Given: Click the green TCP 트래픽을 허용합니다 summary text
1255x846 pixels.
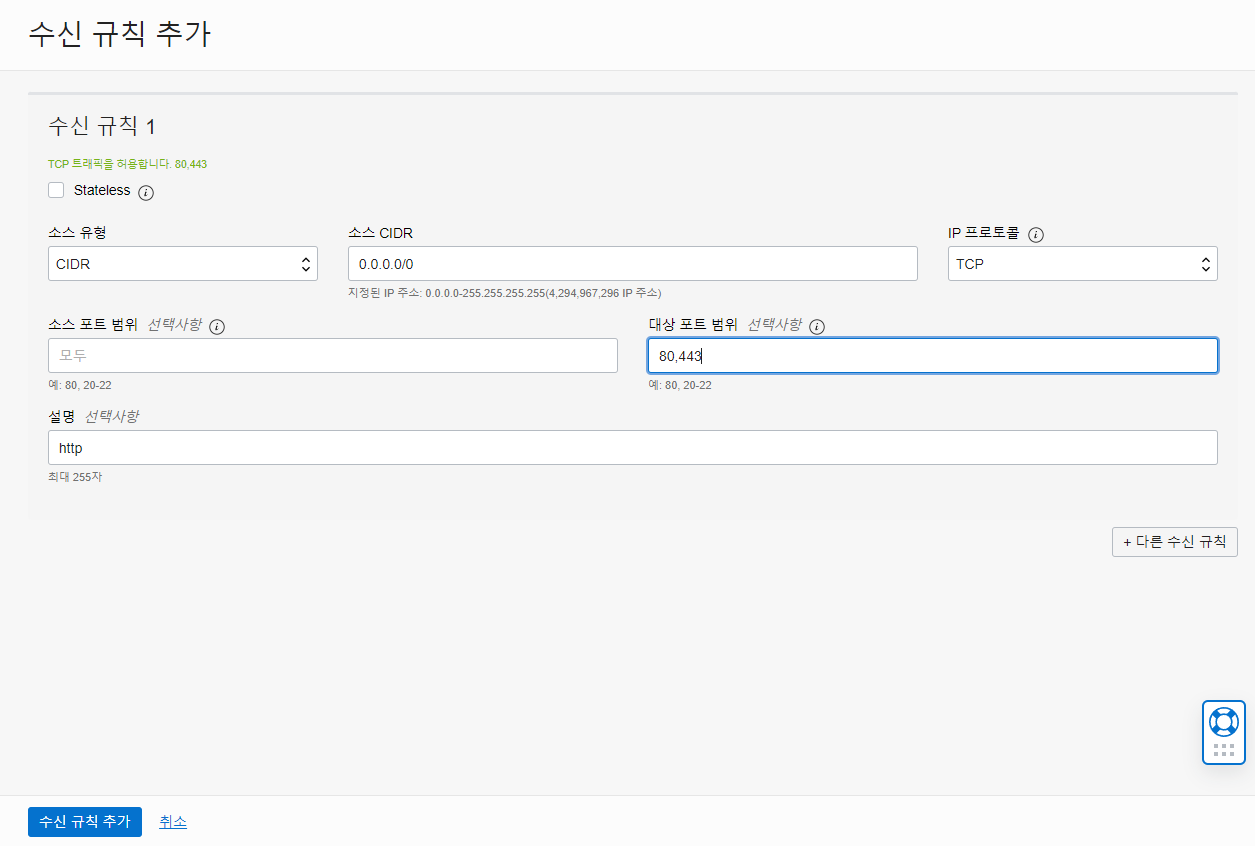Looking at the screenshot, I should (x=127, y=164).
